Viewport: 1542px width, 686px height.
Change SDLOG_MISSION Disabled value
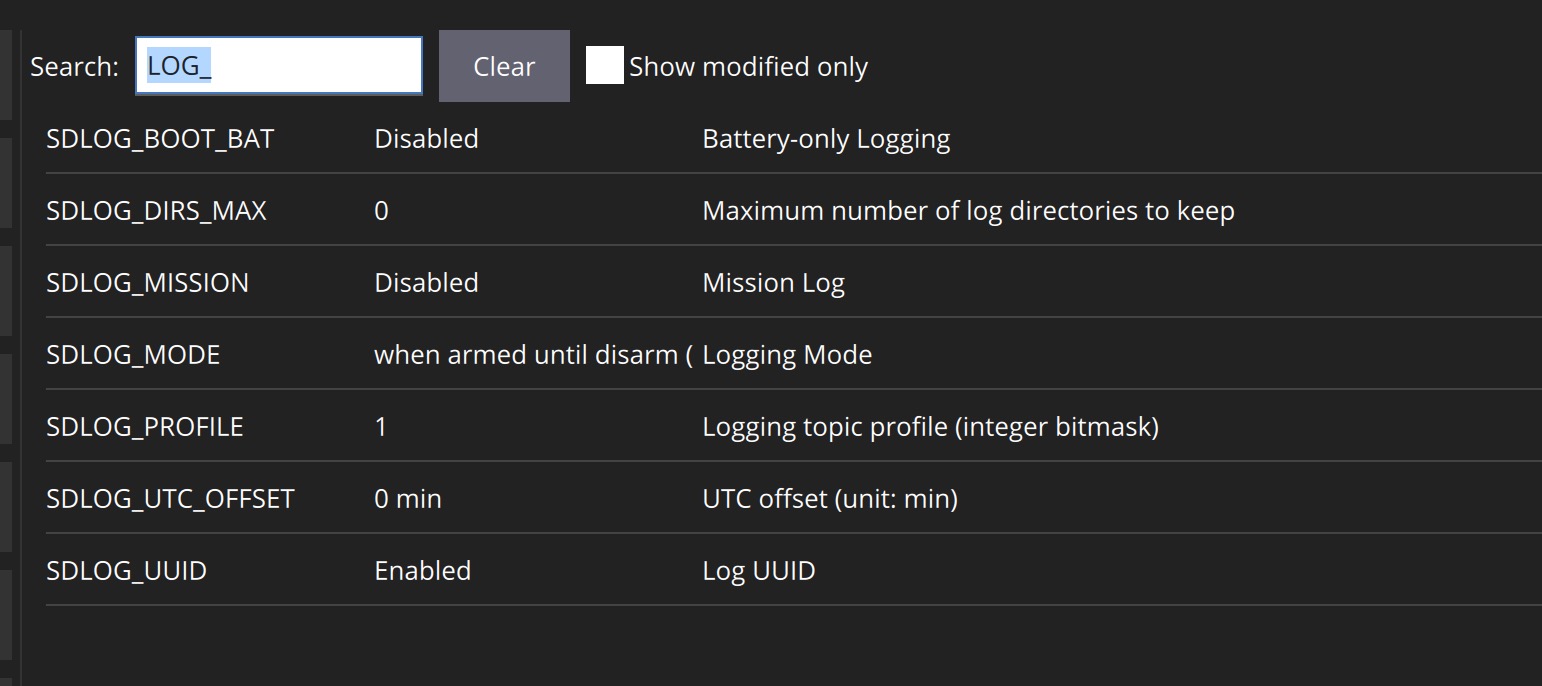coord(426,283)
